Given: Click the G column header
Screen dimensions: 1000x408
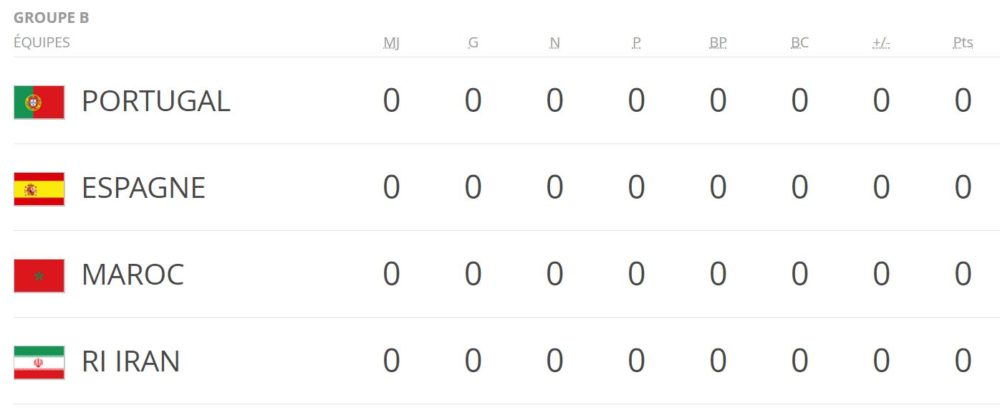Looking at the screenshot, I should pyautogui.click(x=473, y=43).
